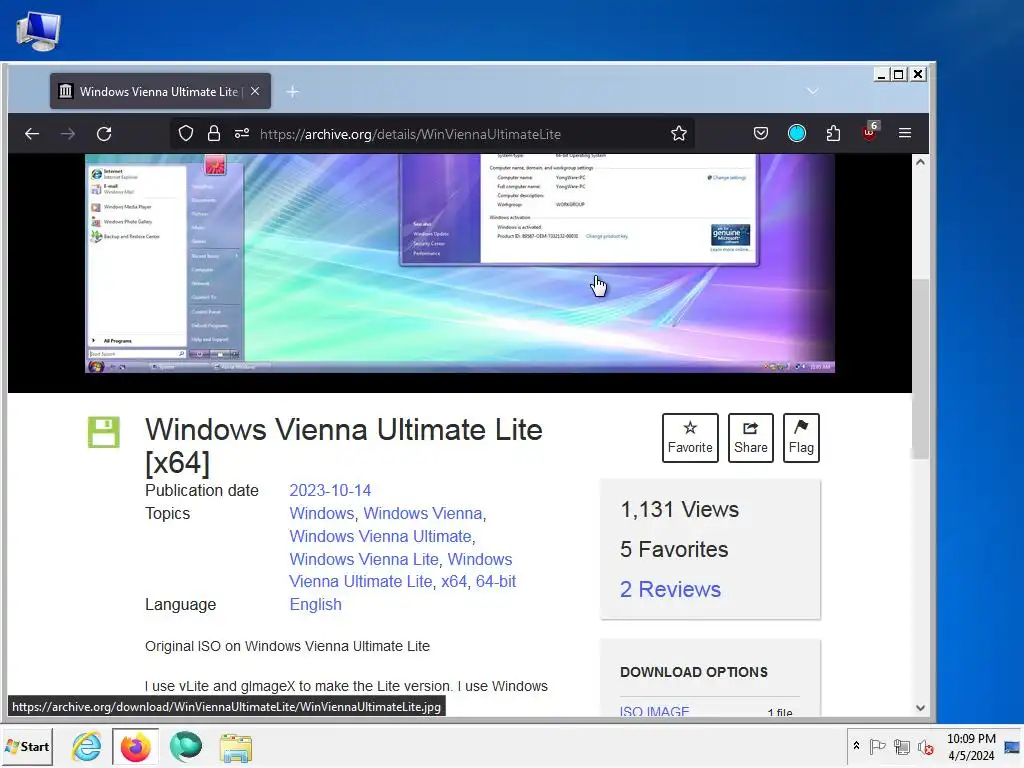Share this archive item

751,438
